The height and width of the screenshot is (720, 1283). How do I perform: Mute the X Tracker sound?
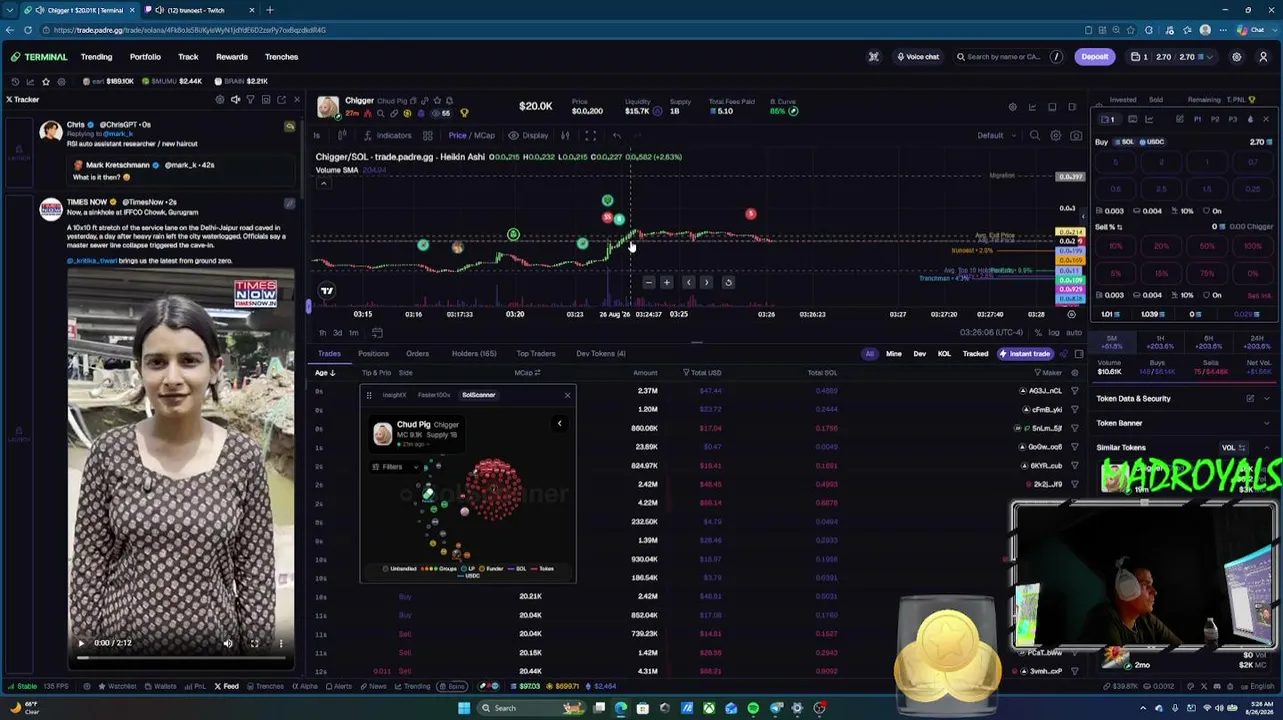(235, 99)
